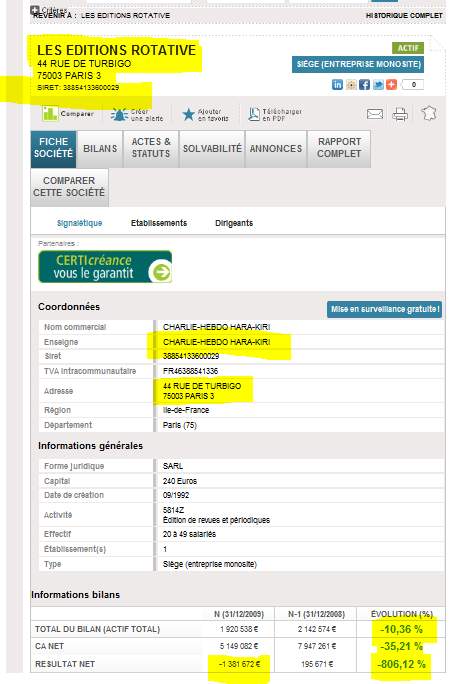473x684 pixels.
Task: Click Résultat net value -1 381 672 €
Action: [x=240, y=664]
